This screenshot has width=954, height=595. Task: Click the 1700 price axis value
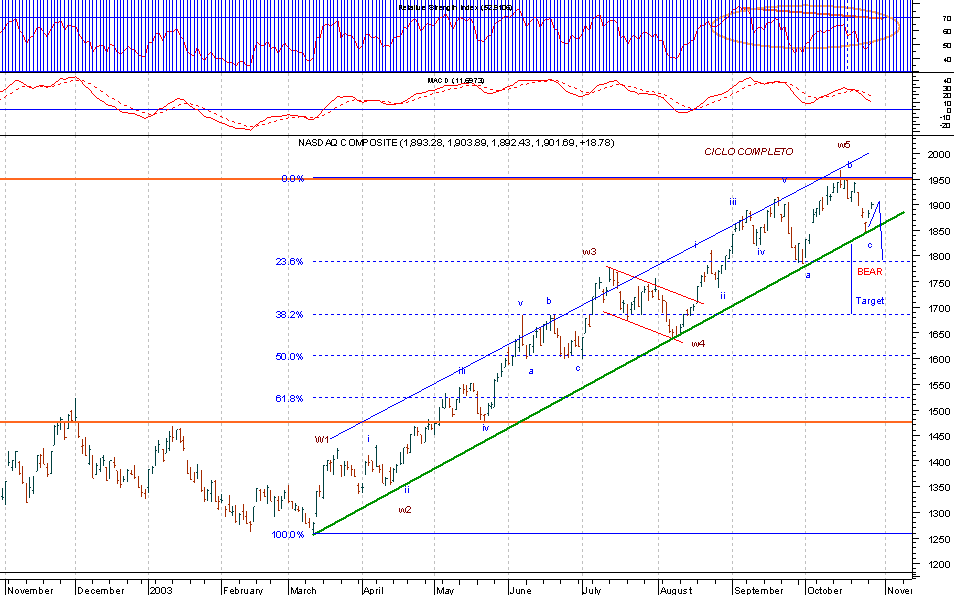[940, 309]
